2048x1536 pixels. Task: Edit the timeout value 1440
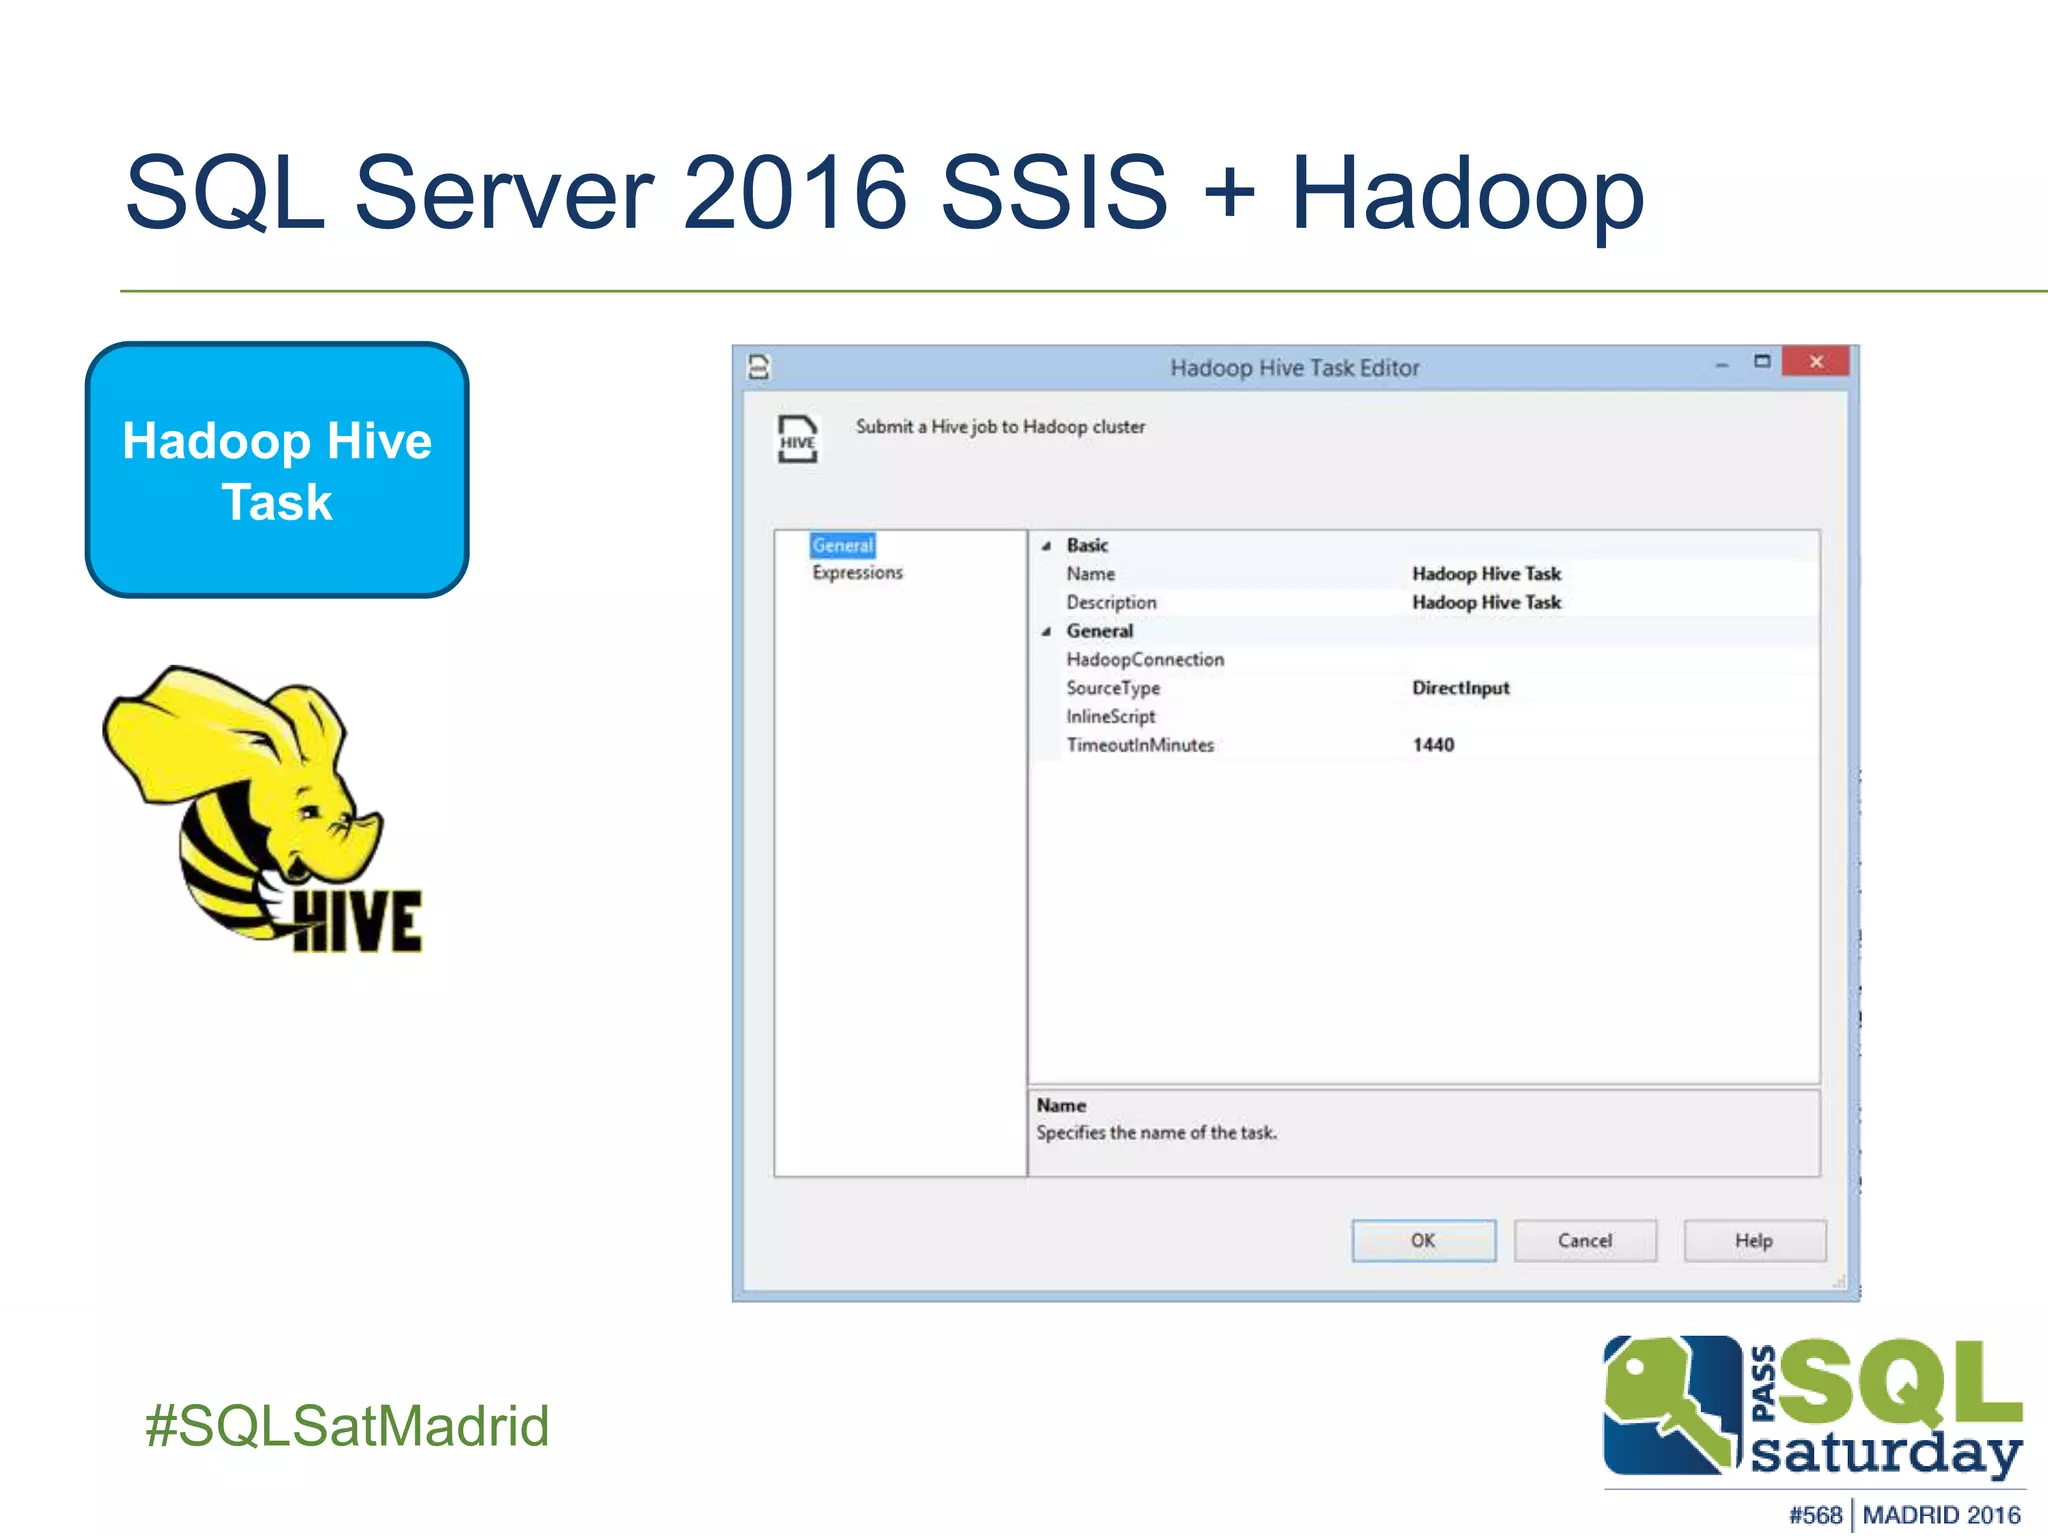[x=1433, y=745]
